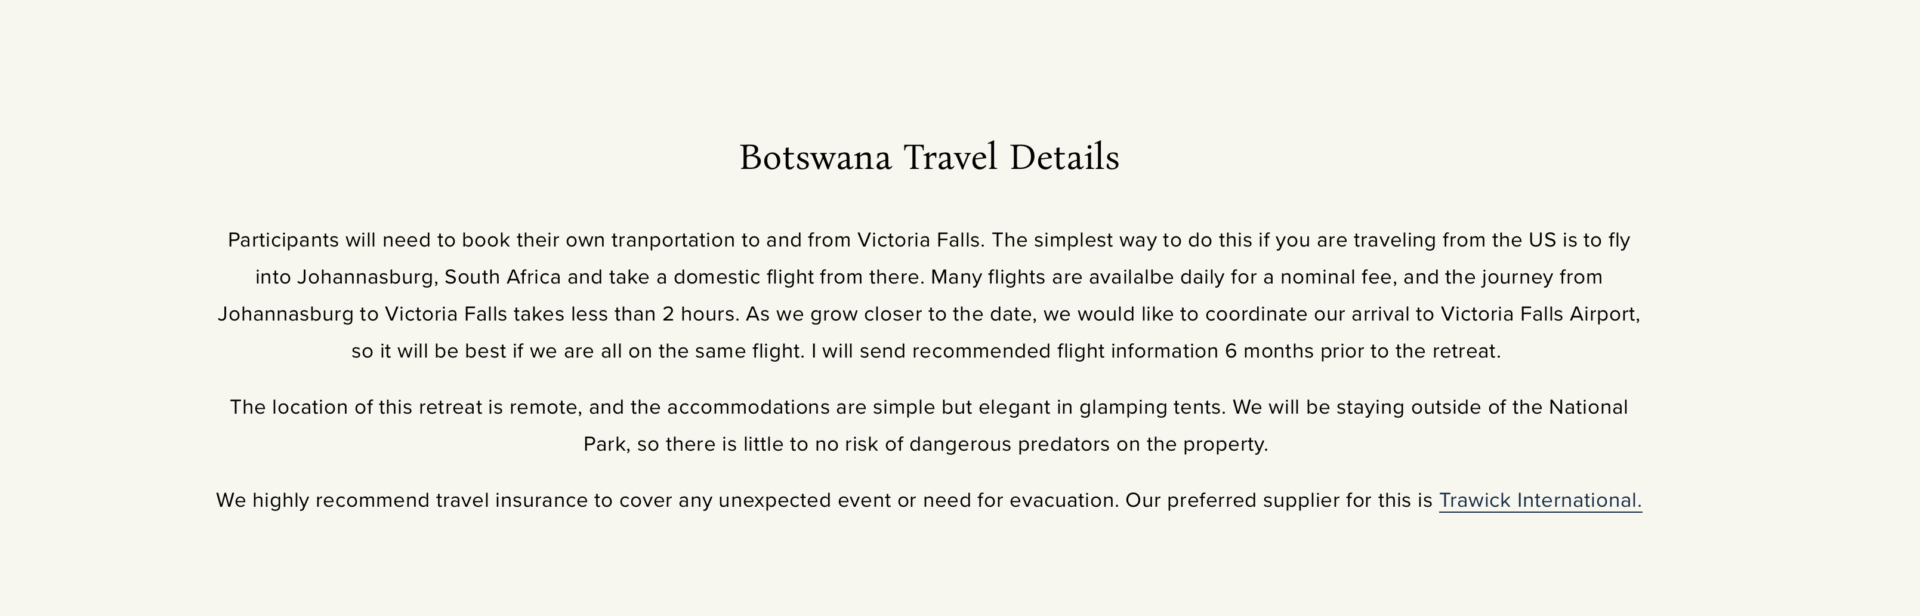Click the words 'domestic flight'
The height and width of the screenshot is (616, 1920).
pyautogui.click(x=743, y=277)
